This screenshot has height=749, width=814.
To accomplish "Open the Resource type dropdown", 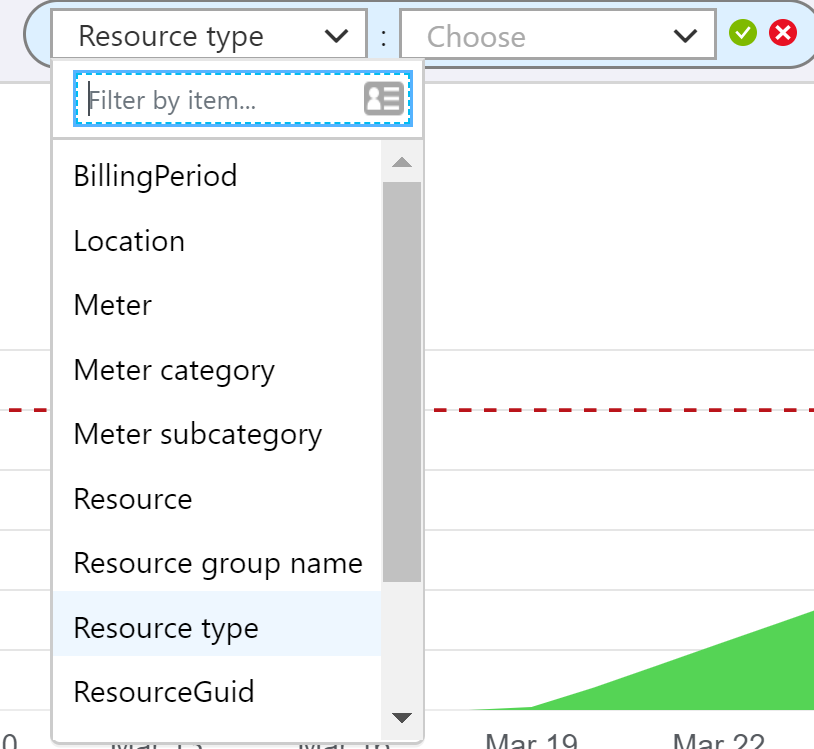I will pos(209,37).
